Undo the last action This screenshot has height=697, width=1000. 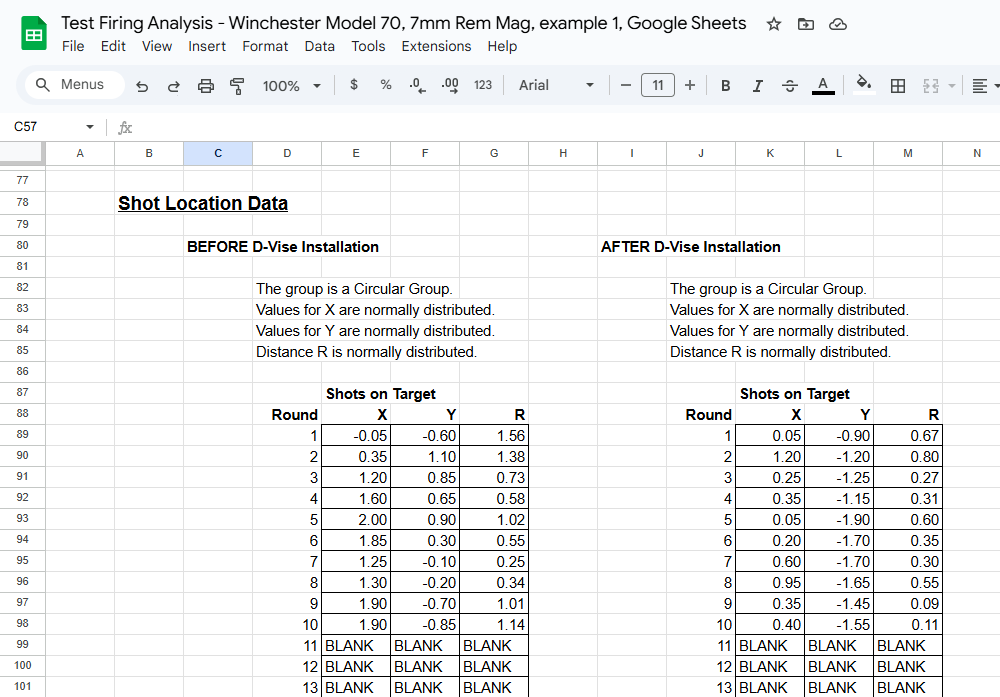coord(141,85)
